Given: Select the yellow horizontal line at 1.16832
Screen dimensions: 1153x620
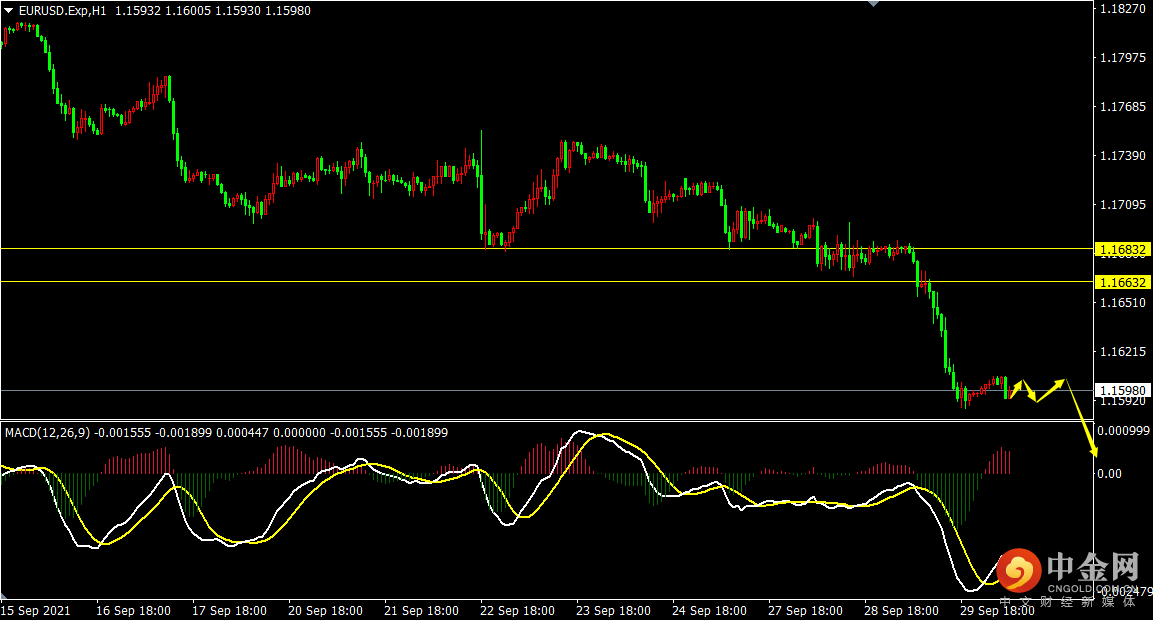Looking at the screenshot, I should coord(547,249).
